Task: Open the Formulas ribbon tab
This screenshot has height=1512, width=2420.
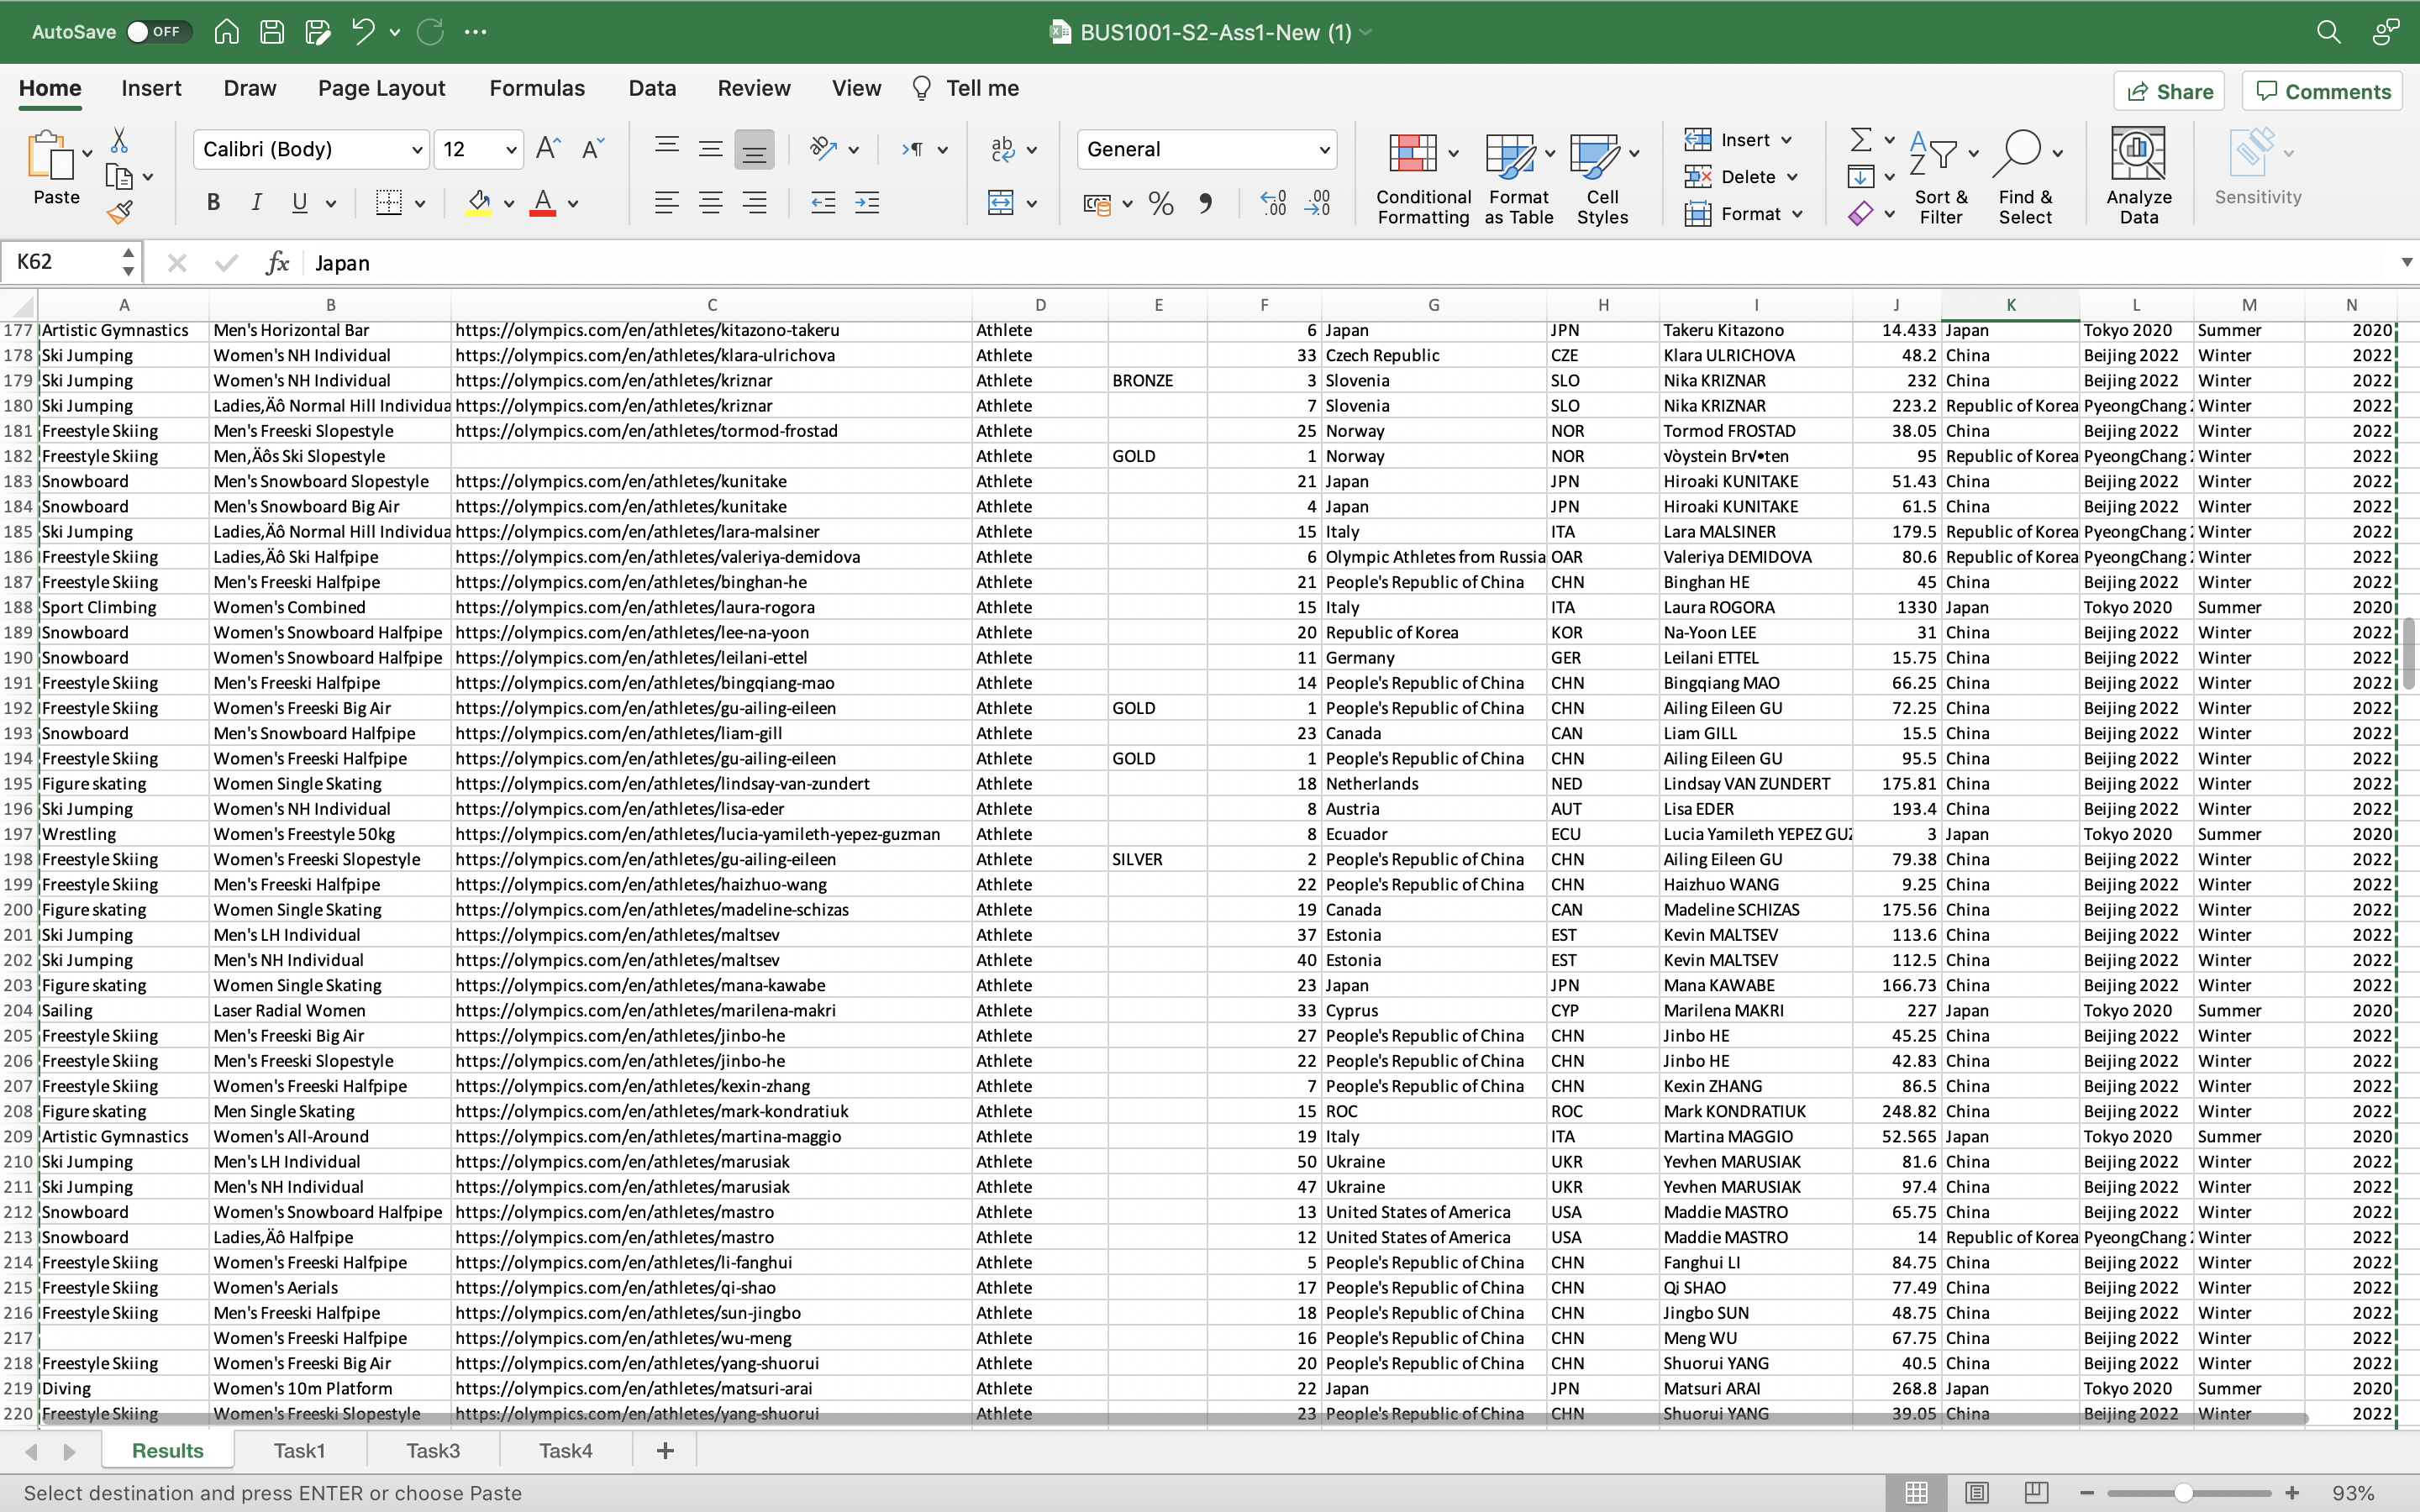Action: tap(536, 88)
